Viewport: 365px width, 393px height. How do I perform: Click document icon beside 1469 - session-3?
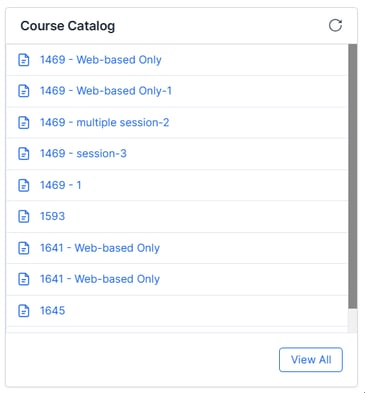[x=23, y=154]
